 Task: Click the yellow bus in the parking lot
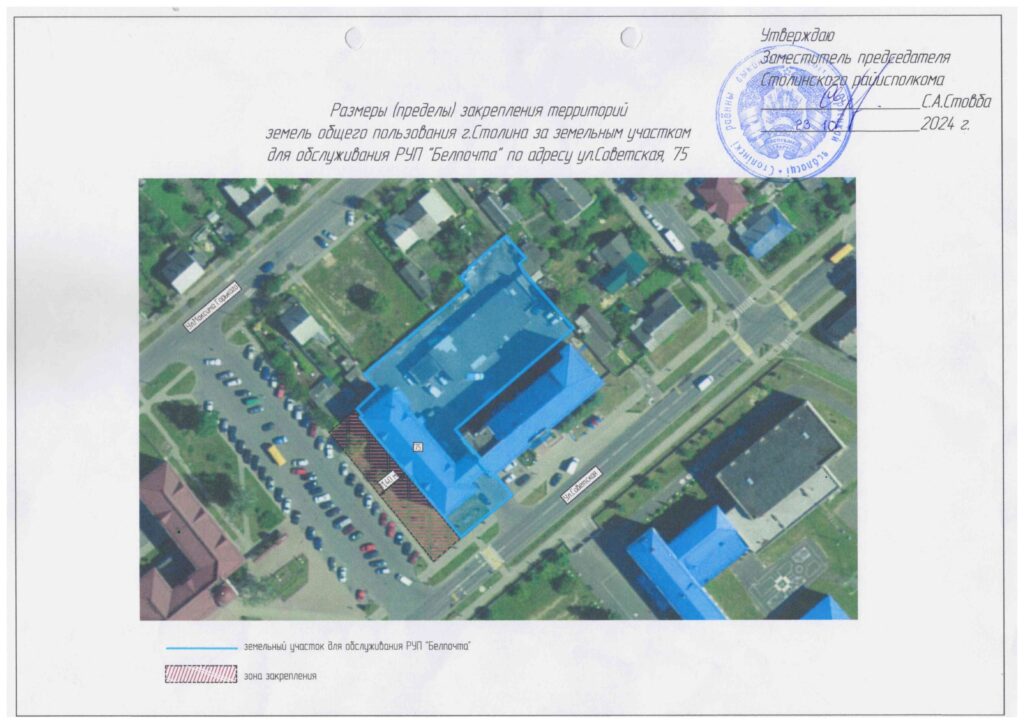click(x=276, y=454)
